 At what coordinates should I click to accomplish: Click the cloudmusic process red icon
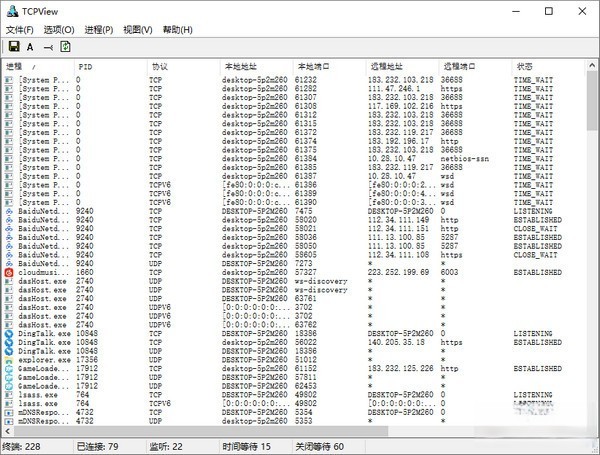click(9, 272)
